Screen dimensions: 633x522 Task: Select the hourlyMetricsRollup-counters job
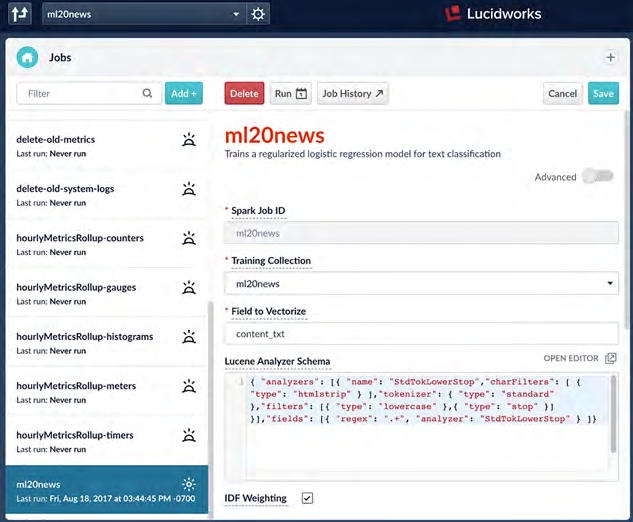(x=80, y=238)
